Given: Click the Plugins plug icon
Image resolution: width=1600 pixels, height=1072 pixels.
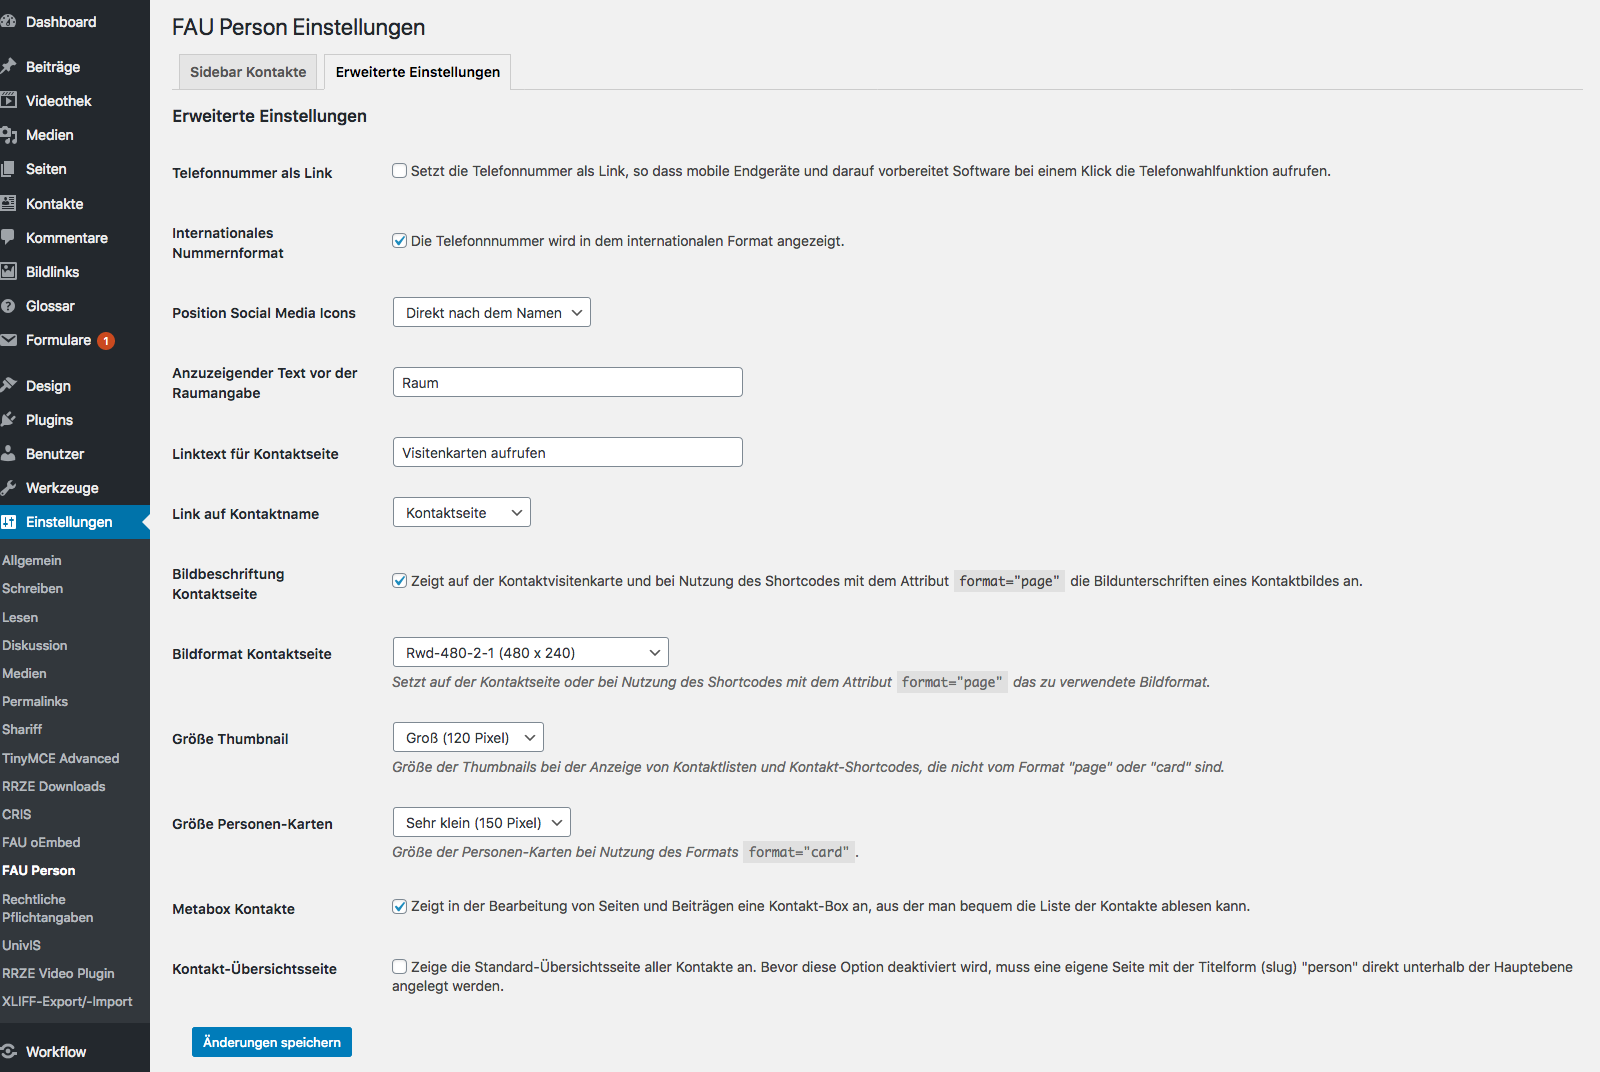Looking at the screenshot, I should (9, 419).
